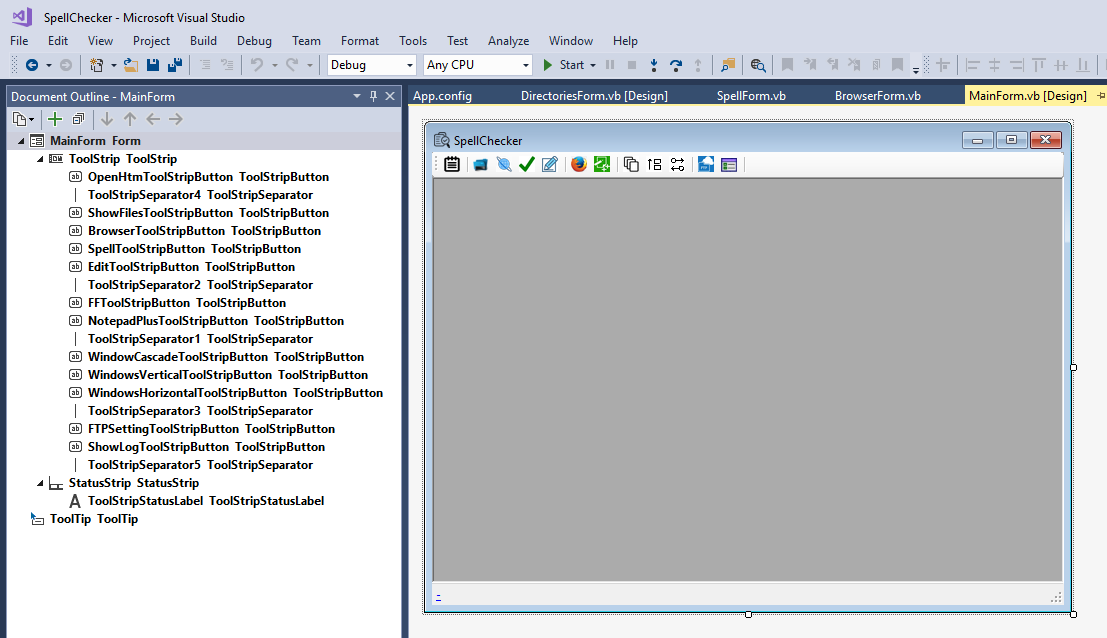Switch to the BrowserForm.vb tab
Screen dimensions: 1107x638
[878, 95]
